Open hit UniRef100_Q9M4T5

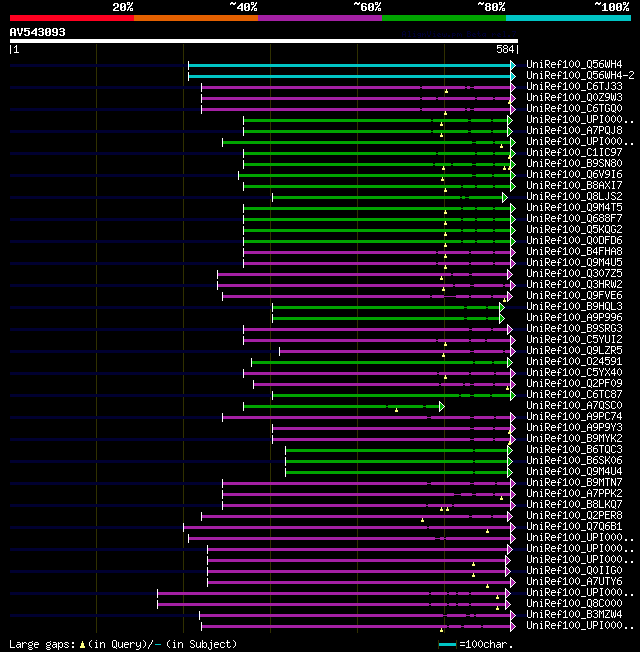coord(574,207)
